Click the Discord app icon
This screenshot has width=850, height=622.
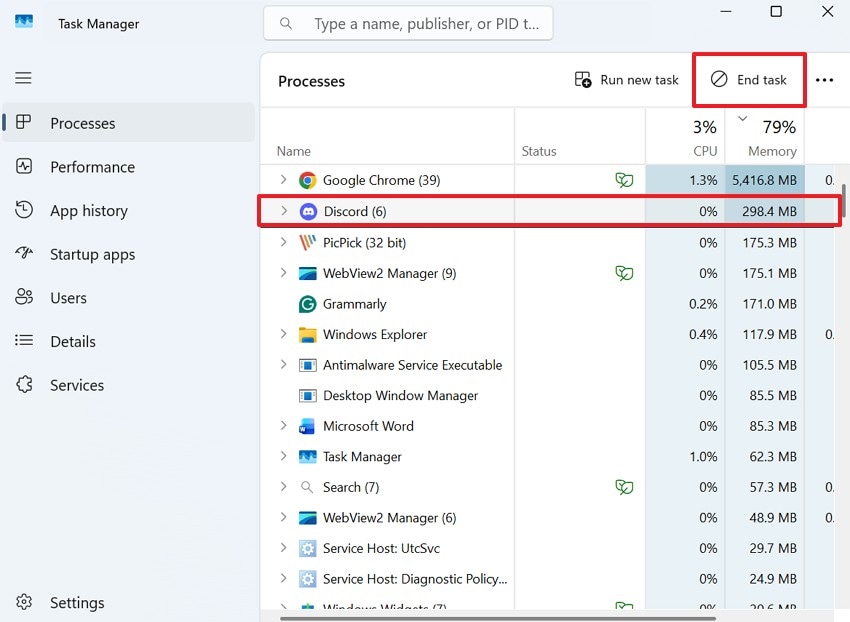point(308,211)
